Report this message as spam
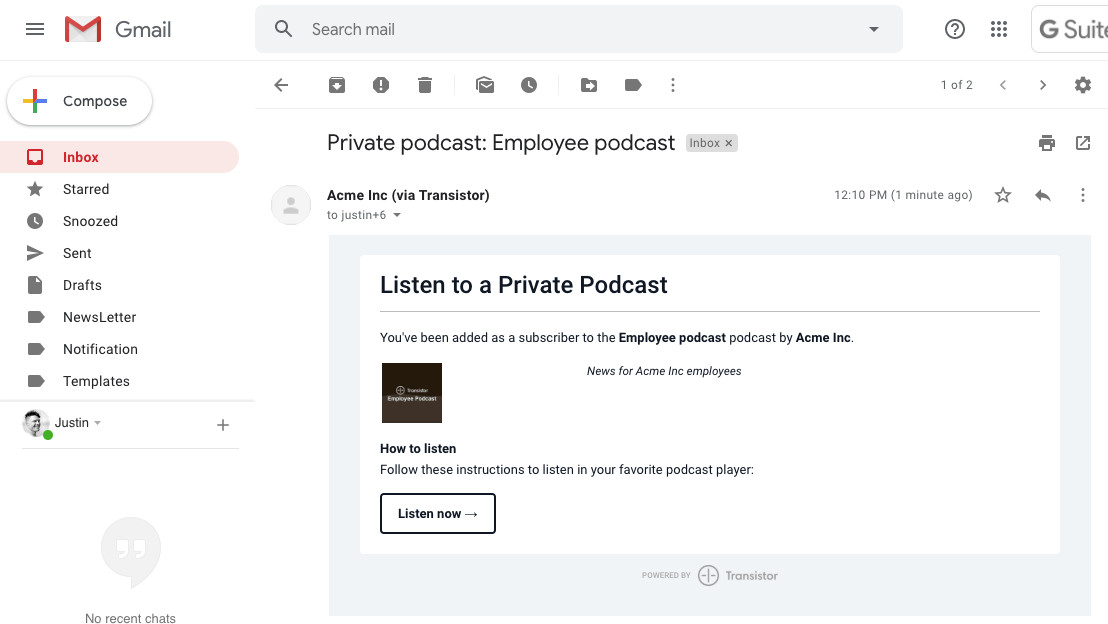The width and height of the screenshot is (1108, 624). pos(380,85)
